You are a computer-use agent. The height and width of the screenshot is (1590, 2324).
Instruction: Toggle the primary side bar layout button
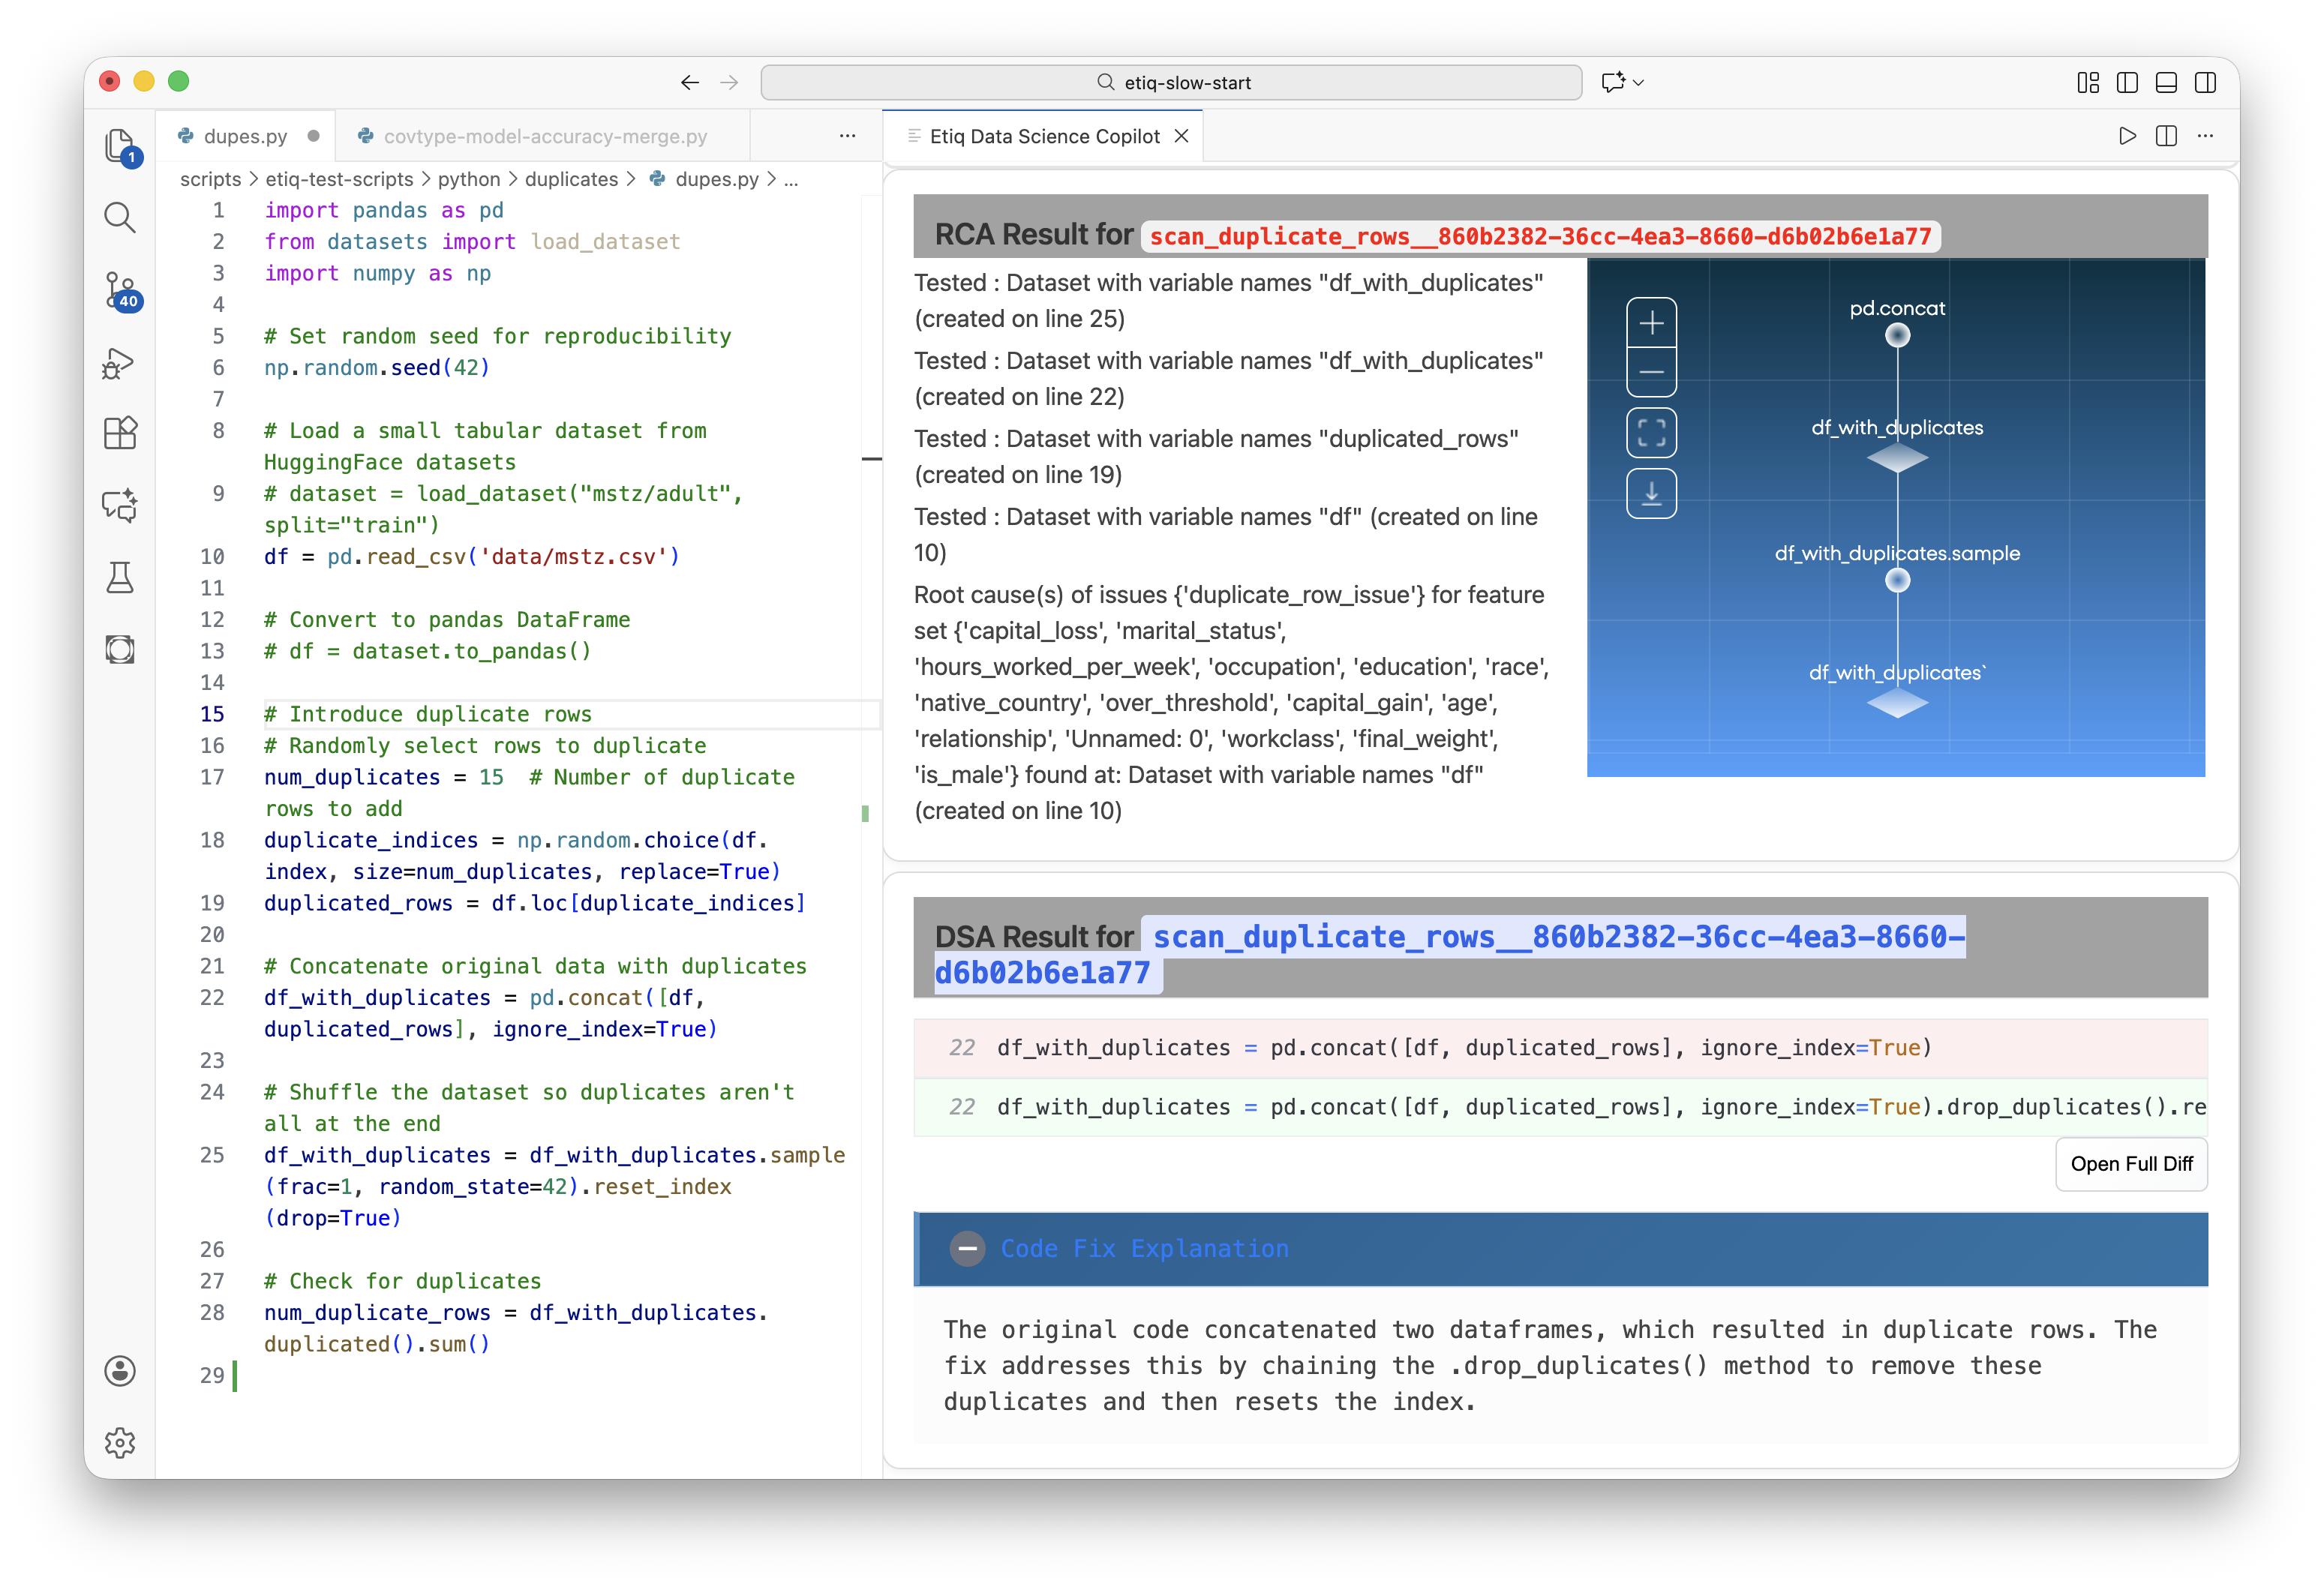[x=2127, y=82]
